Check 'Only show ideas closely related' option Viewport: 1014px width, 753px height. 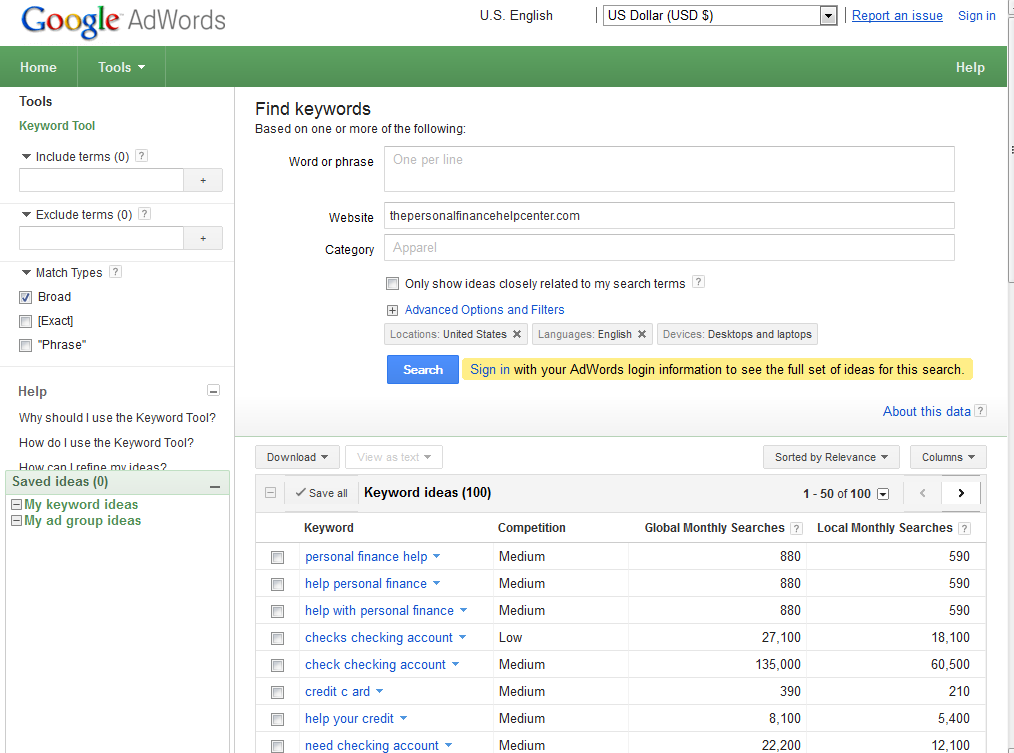point(393,284)
